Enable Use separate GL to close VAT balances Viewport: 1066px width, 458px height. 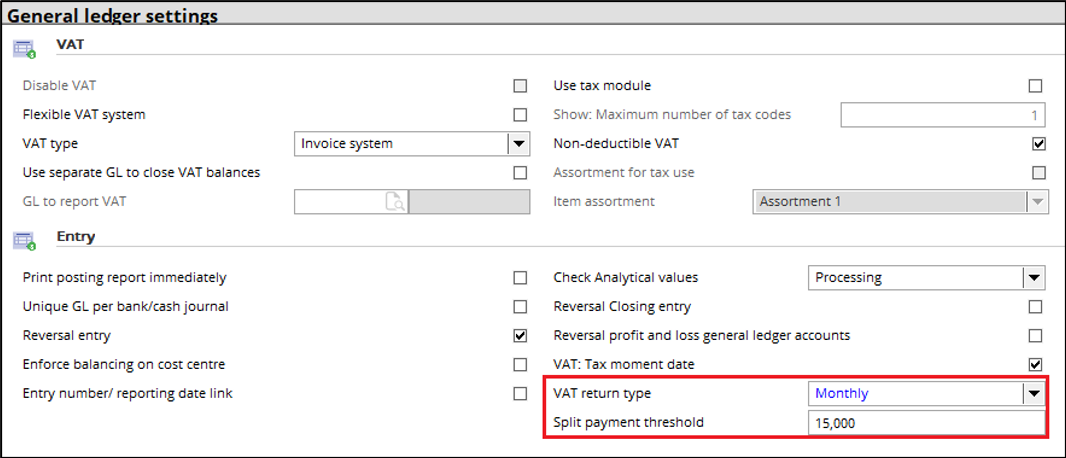(x=520, y=173)
